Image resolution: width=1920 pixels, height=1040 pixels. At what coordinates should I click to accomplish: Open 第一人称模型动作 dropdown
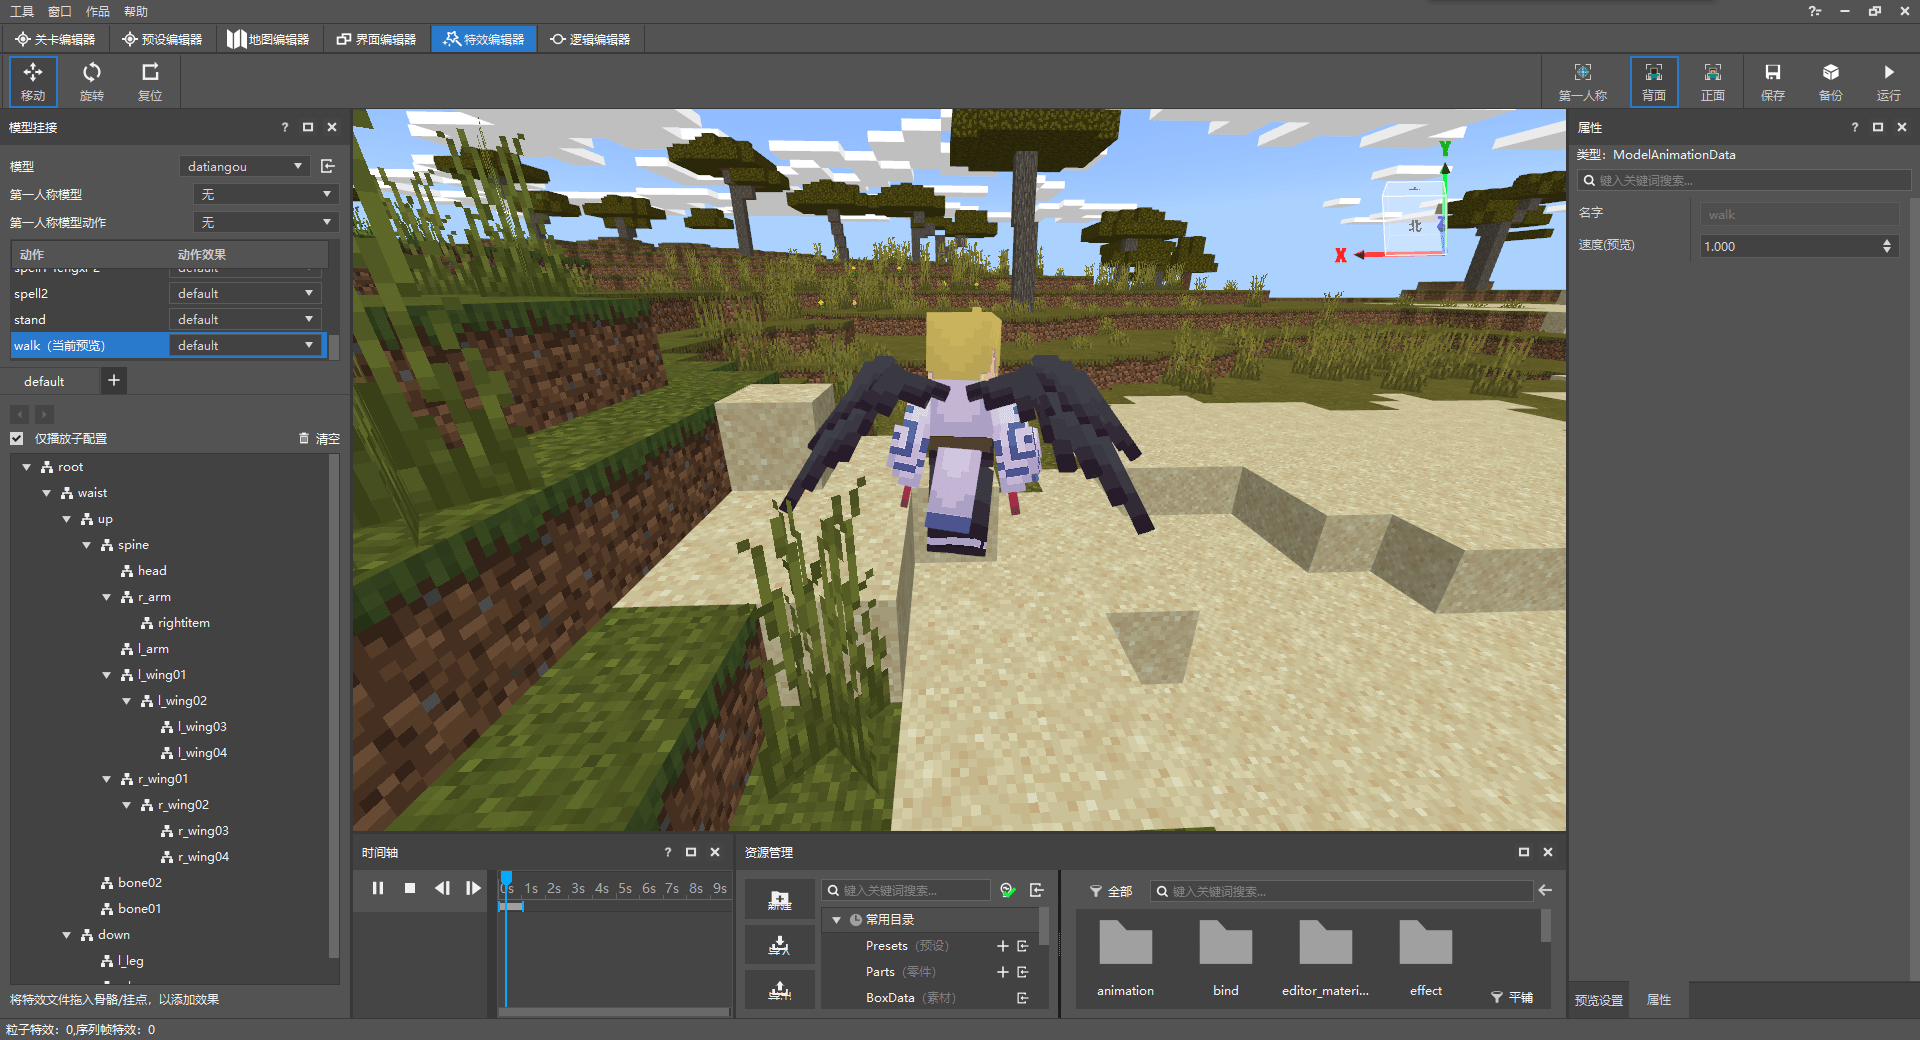265,222
